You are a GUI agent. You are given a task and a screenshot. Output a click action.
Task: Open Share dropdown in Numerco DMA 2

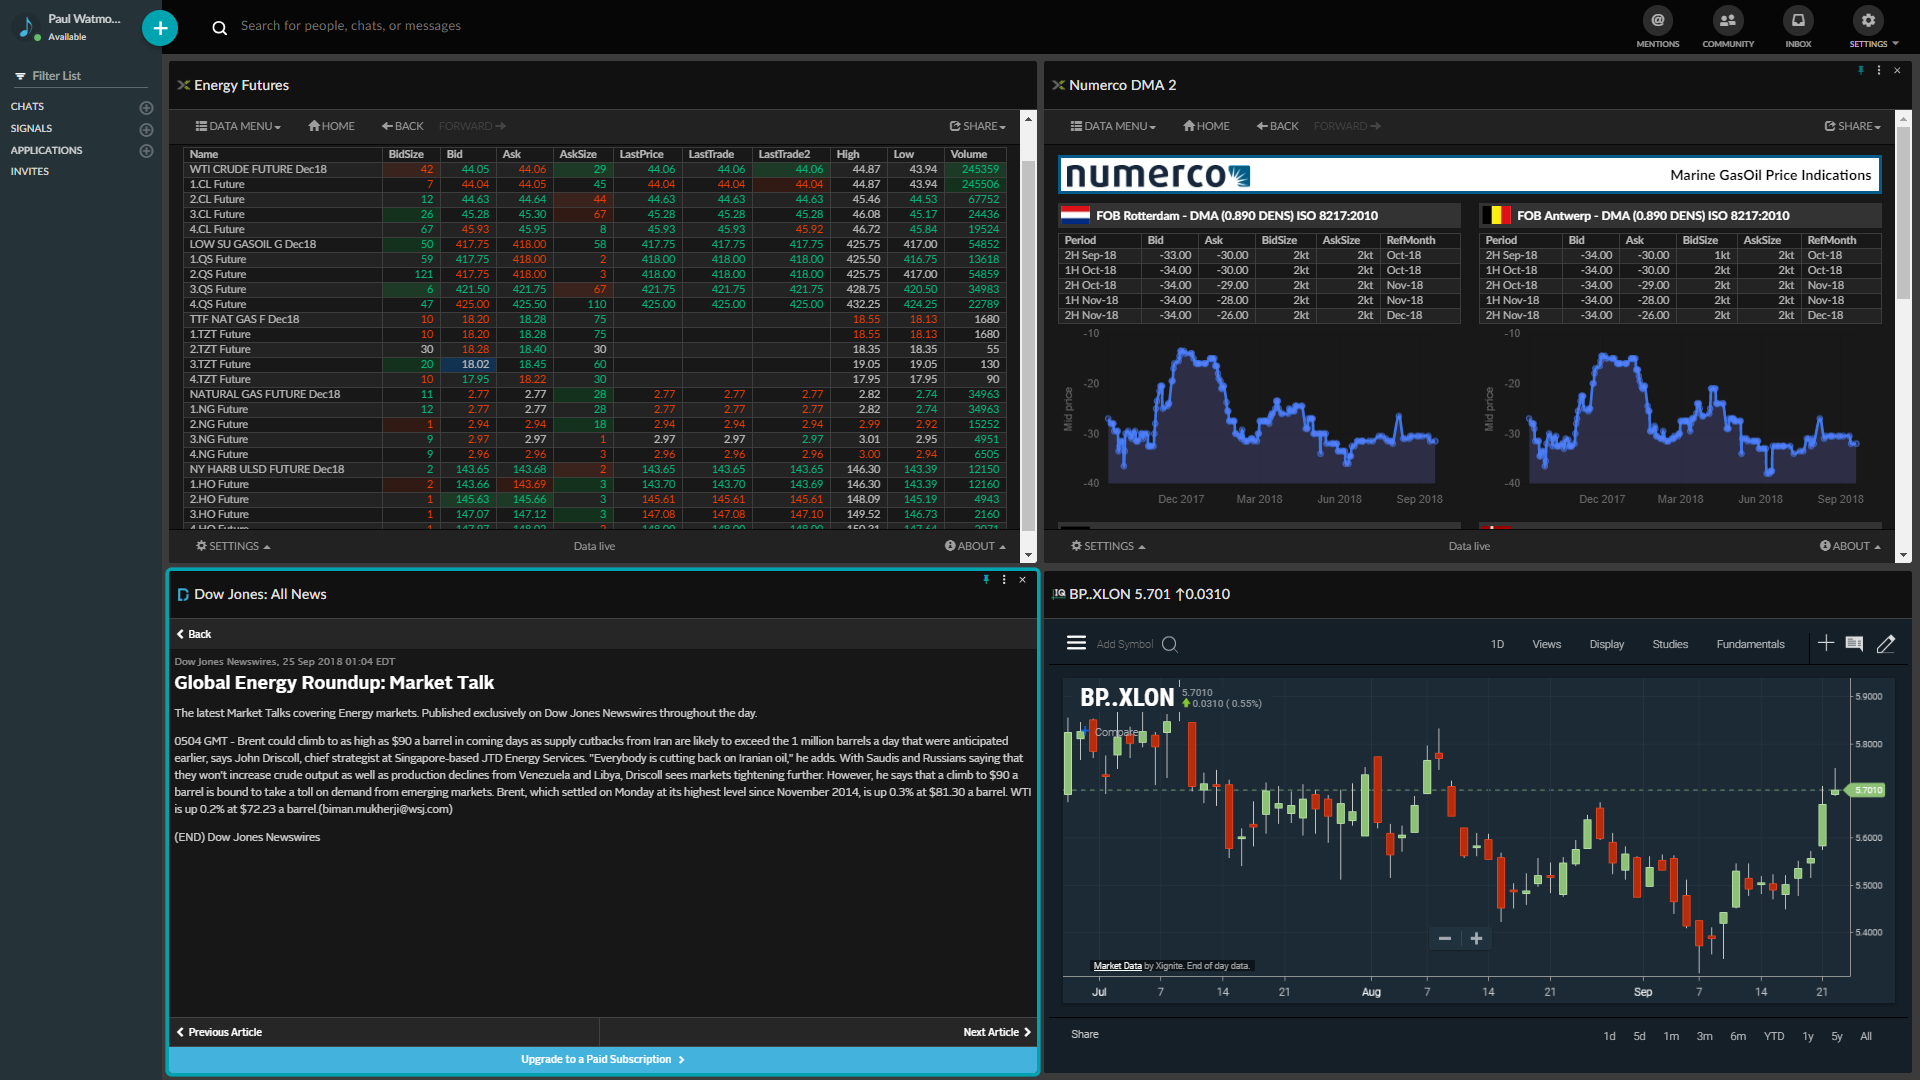click(x=1852, y=126)
